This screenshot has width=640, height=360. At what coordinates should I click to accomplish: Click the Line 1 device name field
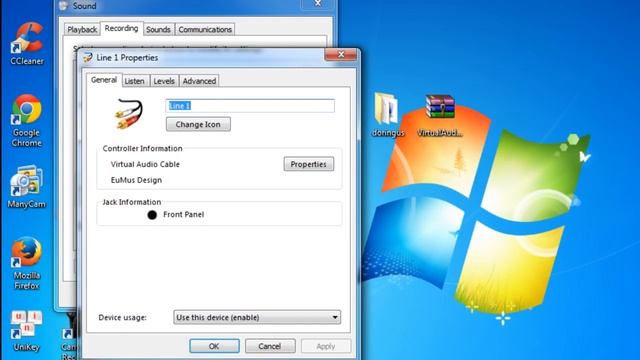tap(250, 106)
